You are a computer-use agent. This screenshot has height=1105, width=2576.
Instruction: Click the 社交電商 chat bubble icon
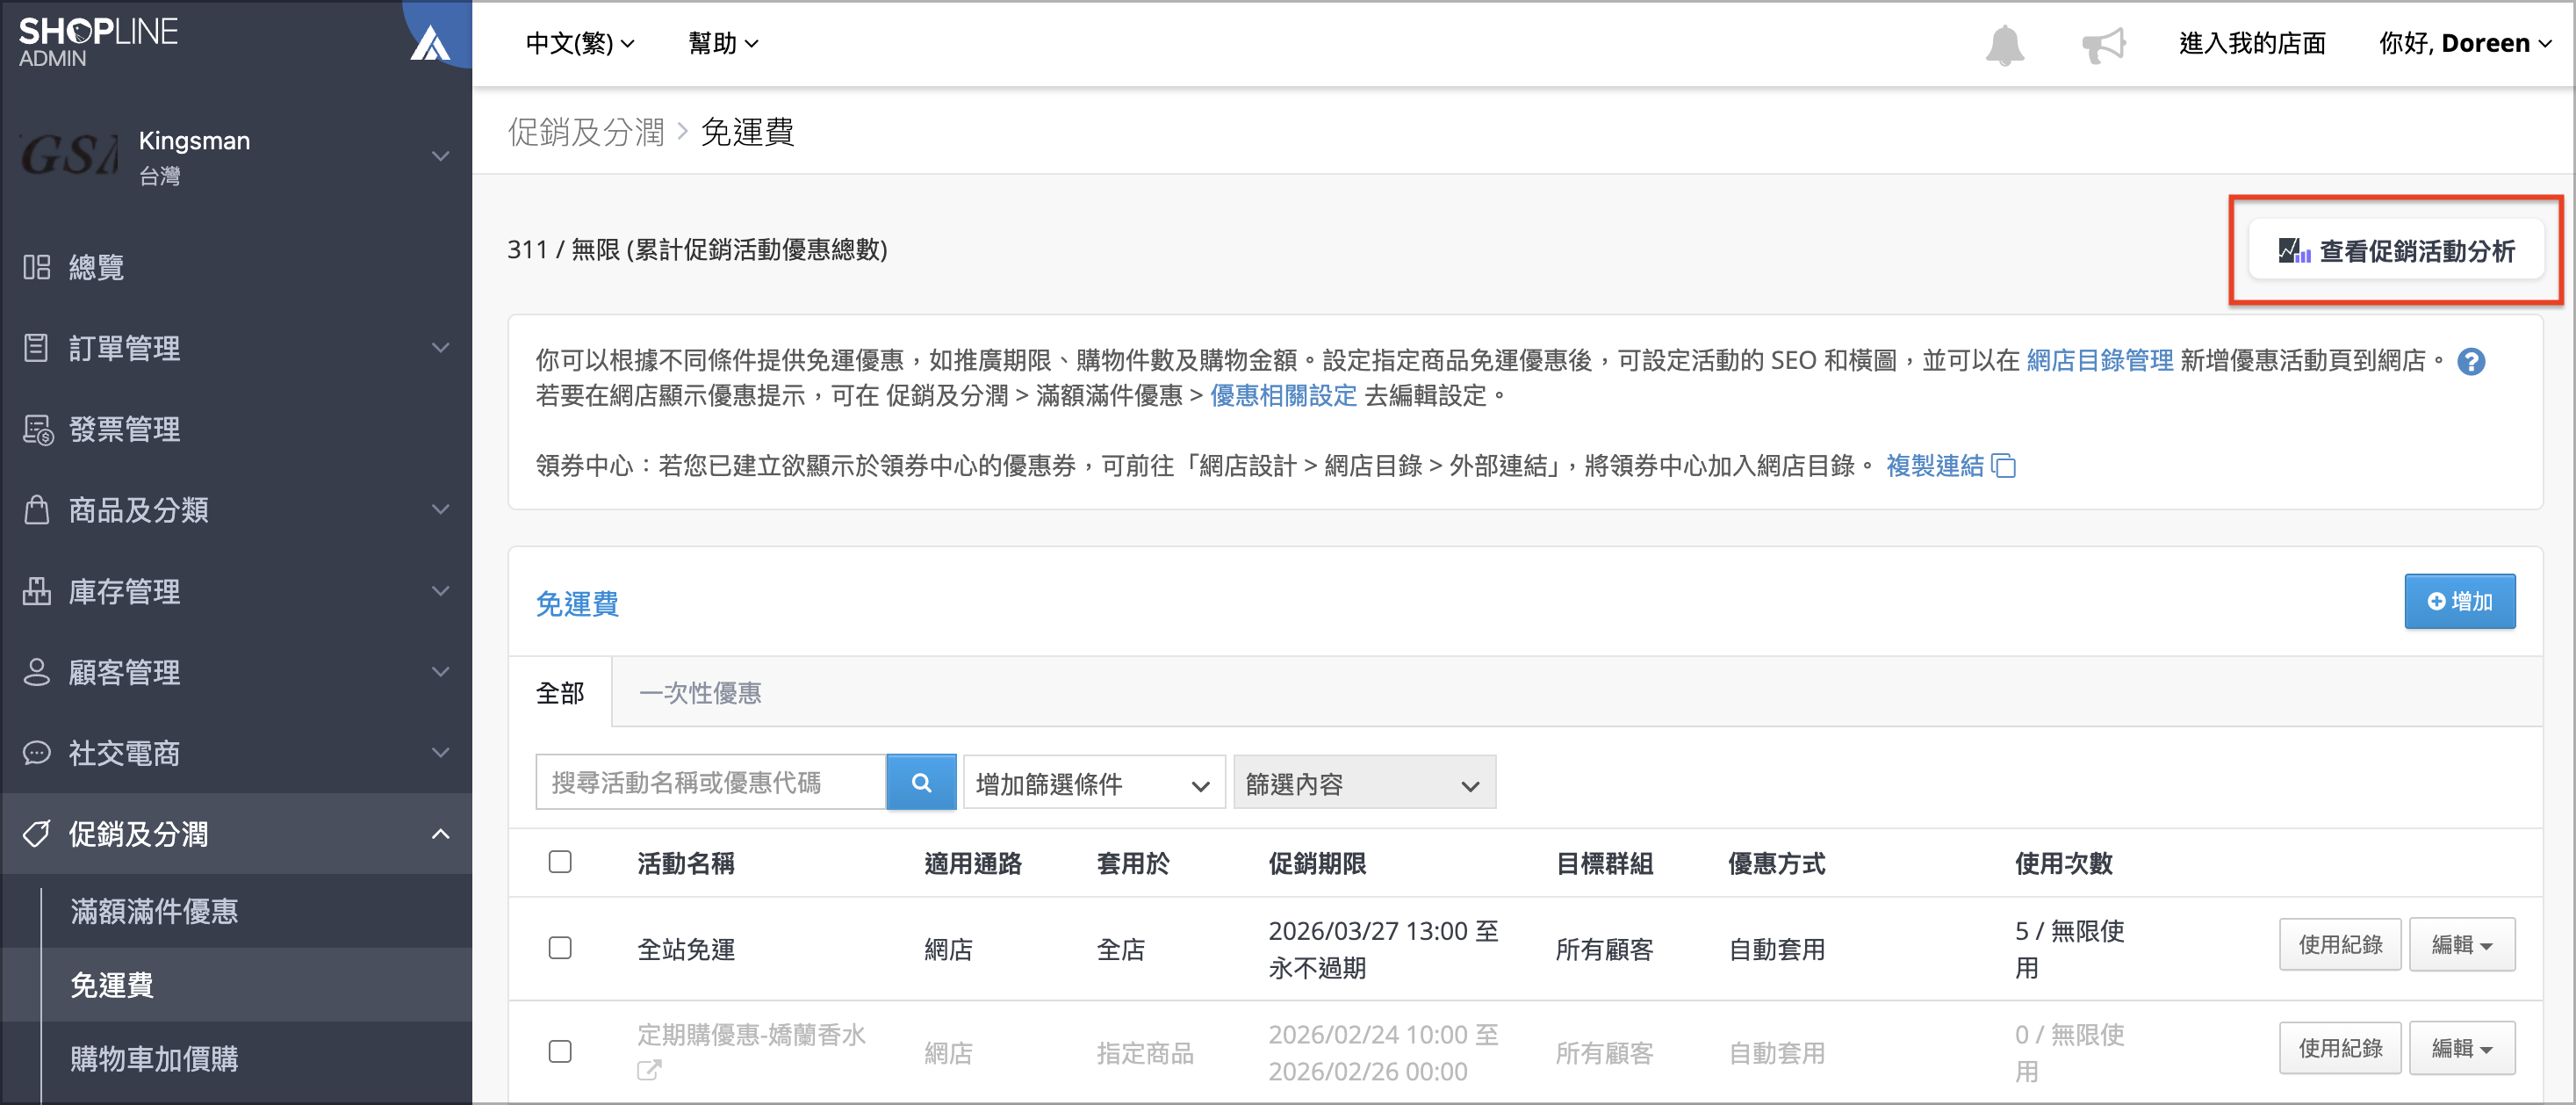tap(37, 753)
